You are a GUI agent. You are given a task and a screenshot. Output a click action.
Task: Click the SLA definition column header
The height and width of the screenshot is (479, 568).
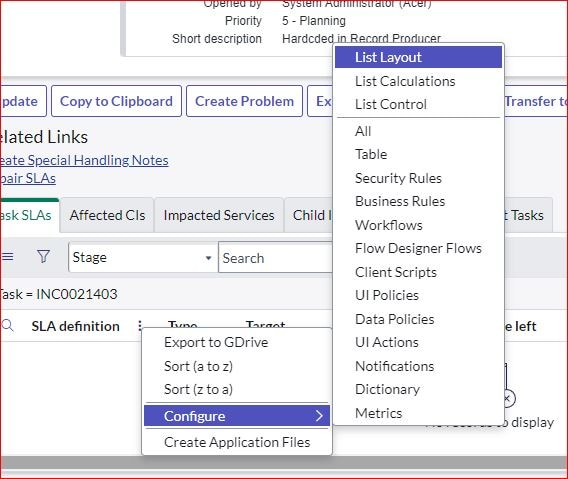[x=75, y=326]
